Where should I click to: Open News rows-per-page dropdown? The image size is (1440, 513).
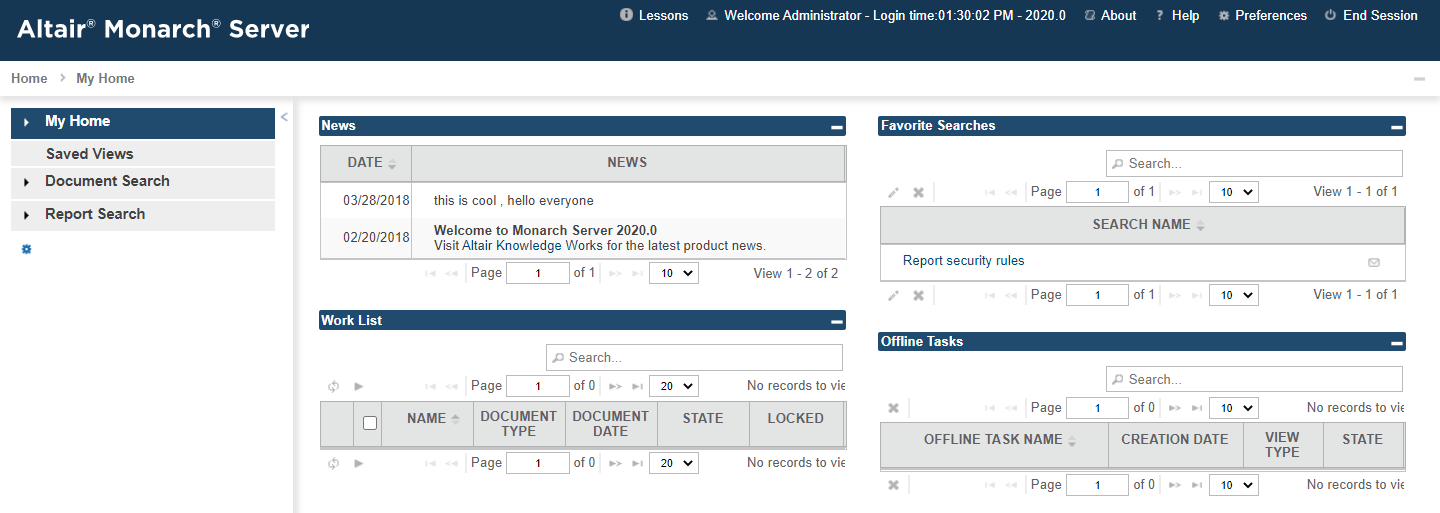pyautogui.click(x=674, y=273)
